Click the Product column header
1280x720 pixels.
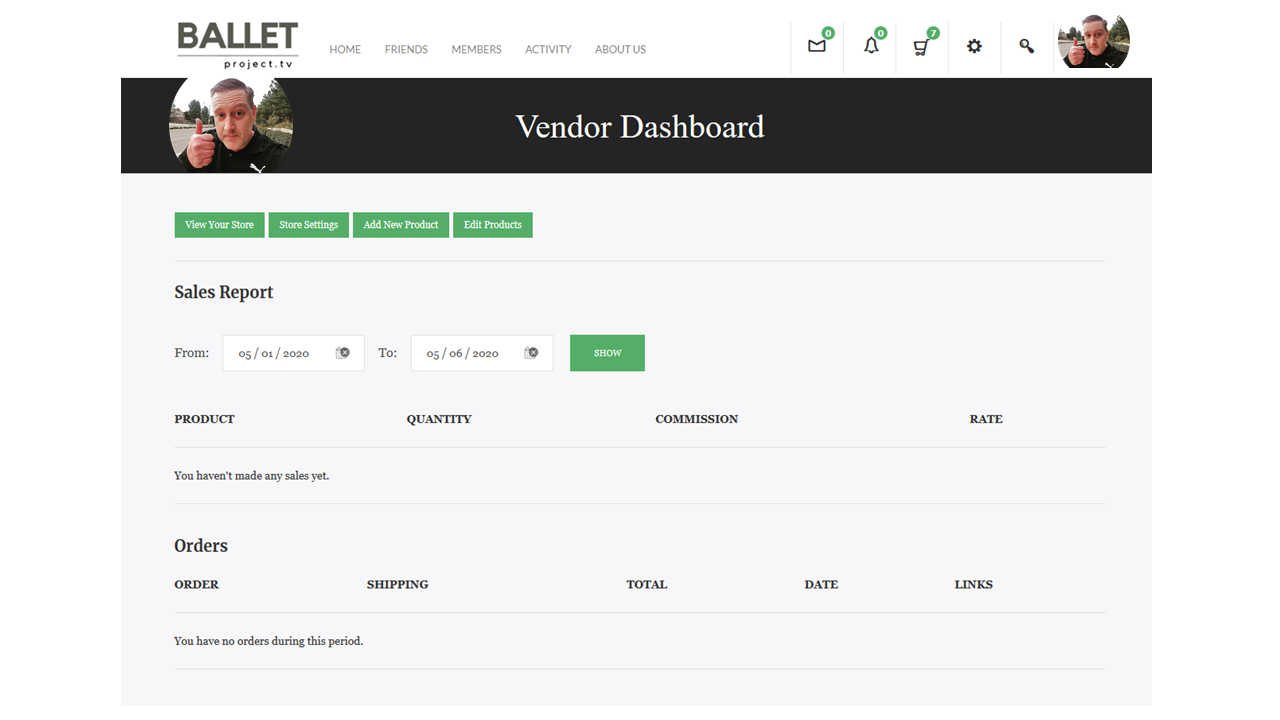[204, 419]
